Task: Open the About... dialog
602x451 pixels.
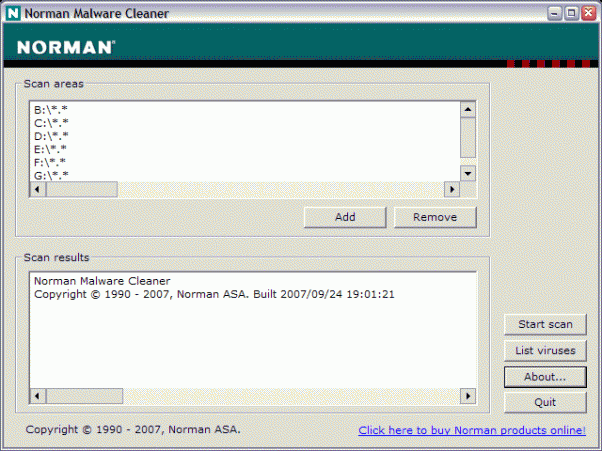Action: [545, 377]
